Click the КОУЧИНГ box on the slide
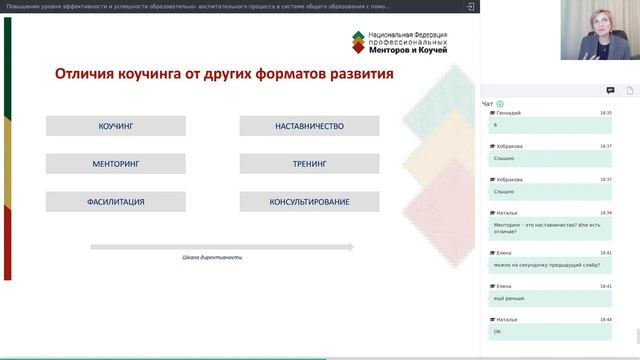This screenshot has height=360, width=640. (116, 126)
